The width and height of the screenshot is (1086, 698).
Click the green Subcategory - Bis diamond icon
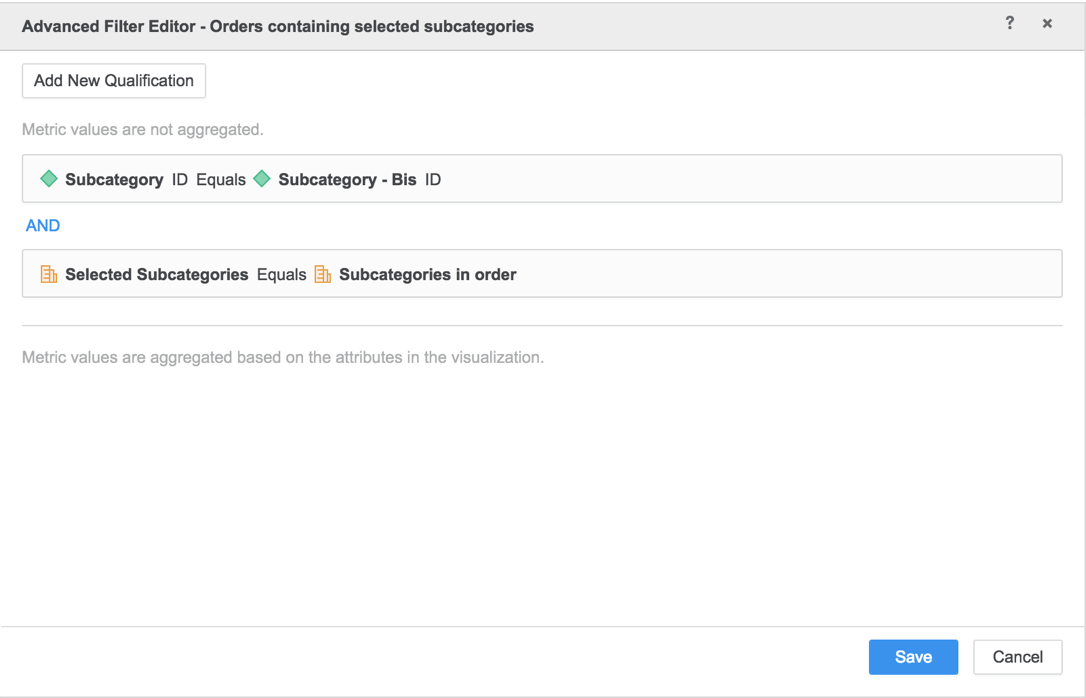(x=262, y=179)
